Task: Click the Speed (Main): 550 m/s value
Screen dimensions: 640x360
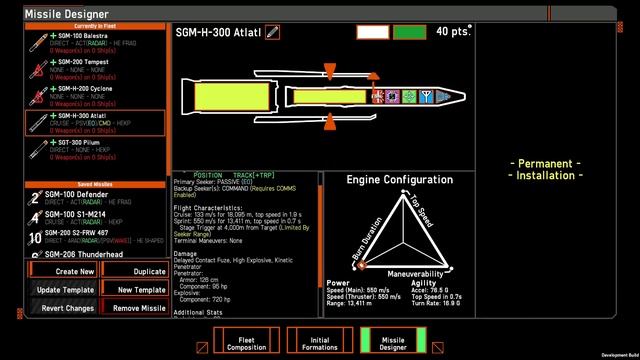Action: click(358, 290)
